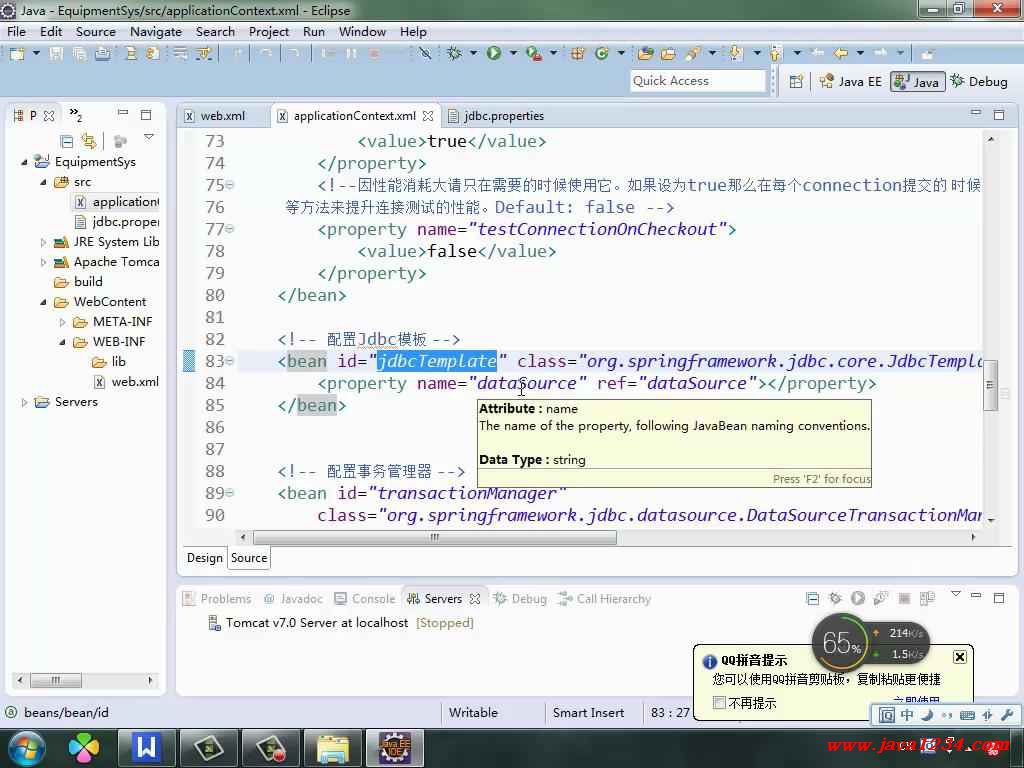This screenshot has height=768, width=1024.
Task: Tick the 不再提示 checkbox
Action: (719, 702)
